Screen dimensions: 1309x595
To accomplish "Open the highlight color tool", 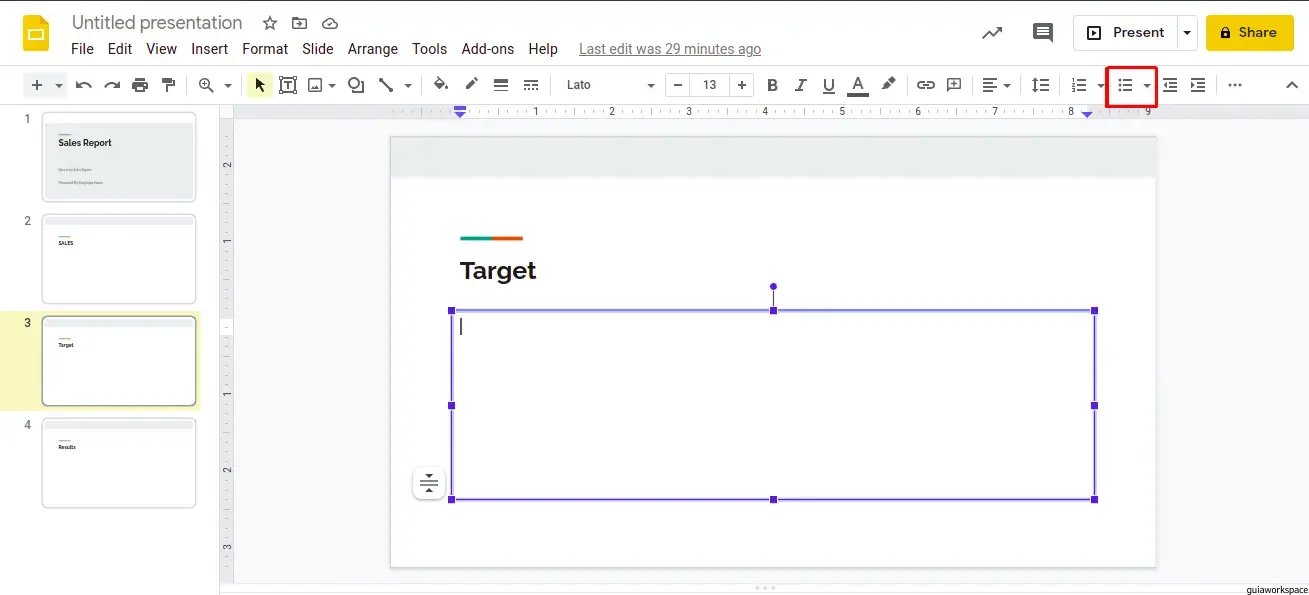I will [x=888, y=85].
